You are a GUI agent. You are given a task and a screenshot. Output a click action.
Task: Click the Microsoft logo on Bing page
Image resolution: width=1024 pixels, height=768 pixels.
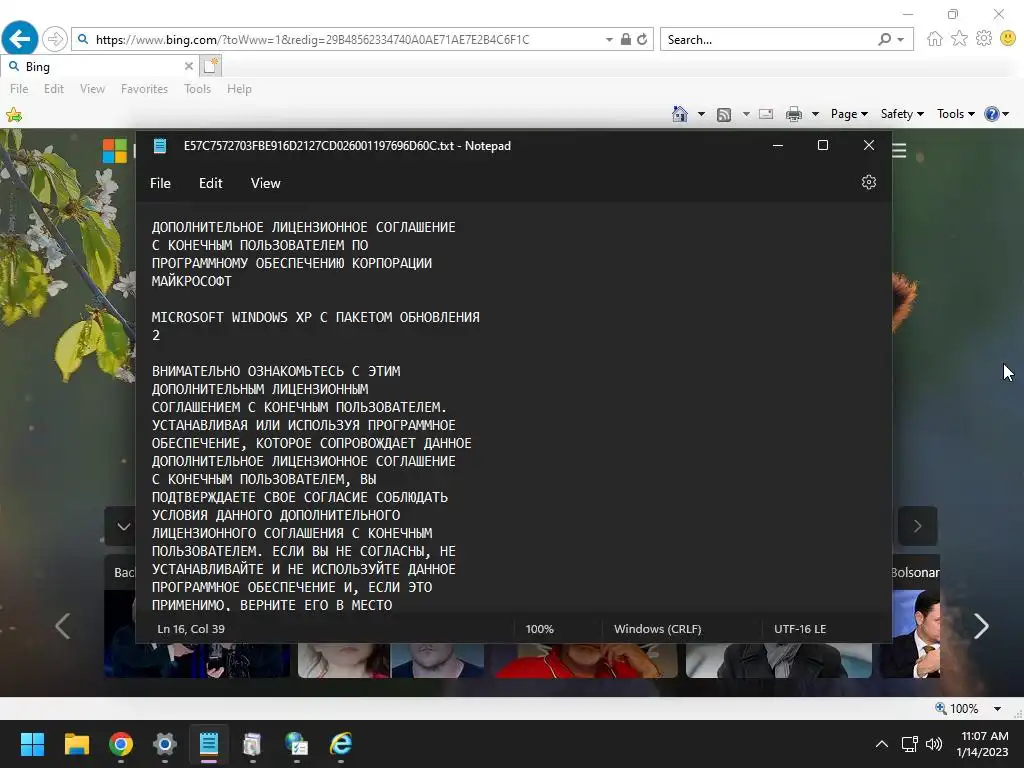115,151
